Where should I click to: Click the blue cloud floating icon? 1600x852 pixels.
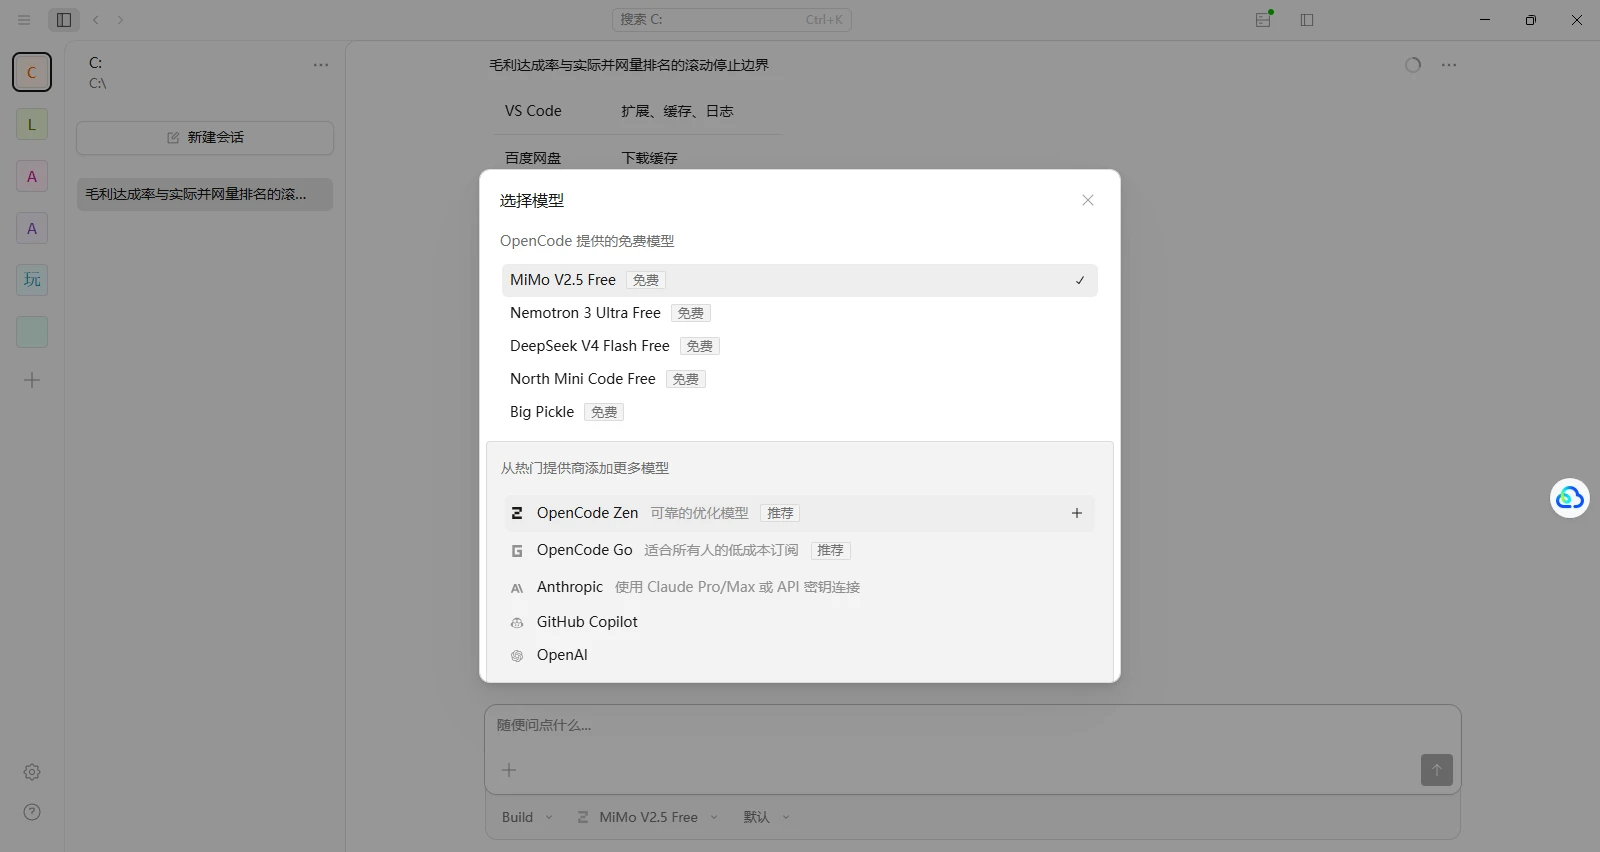pyautogui.click(x=1570, y=498)
